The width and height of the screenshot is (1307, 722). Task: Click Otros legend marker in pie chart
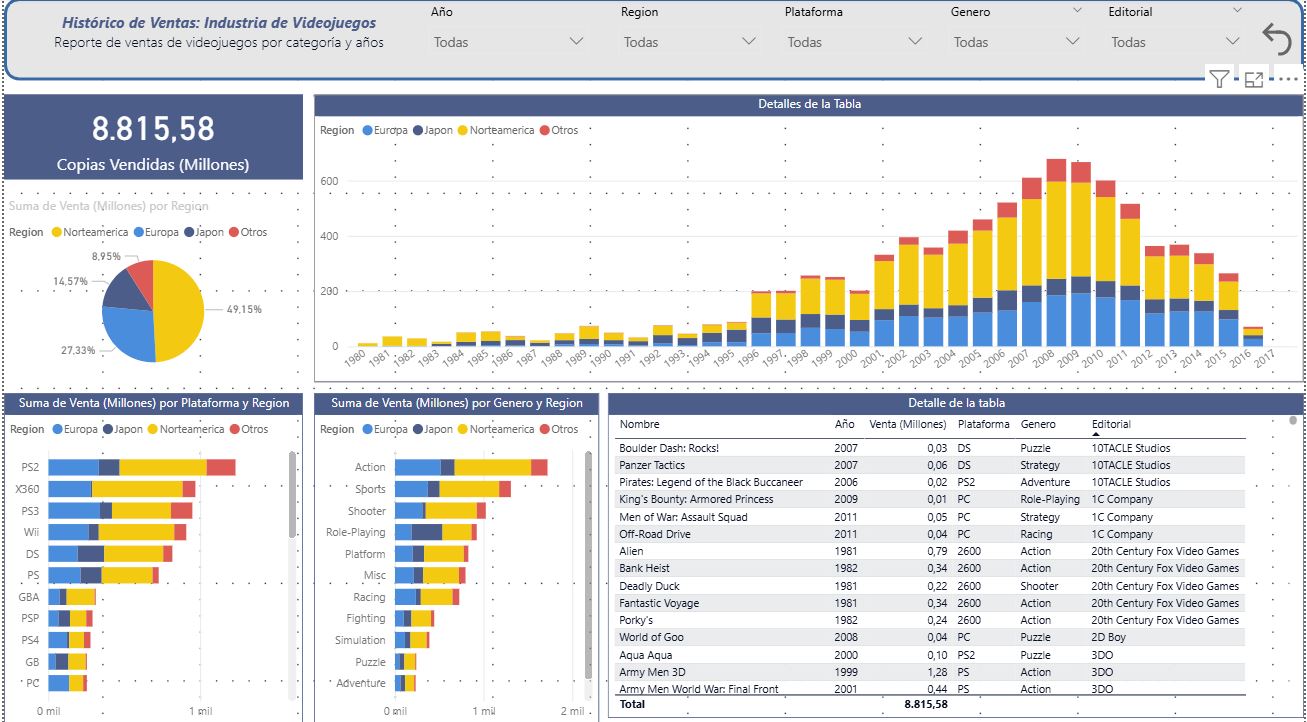tap(234, 232)
